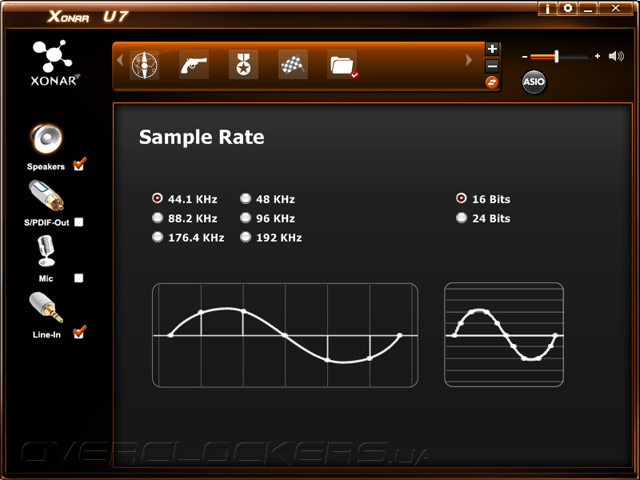The image size is (640, 480).
Task: Open the Mic device icon
Action: pyautogui.click(x=46, y=251)
